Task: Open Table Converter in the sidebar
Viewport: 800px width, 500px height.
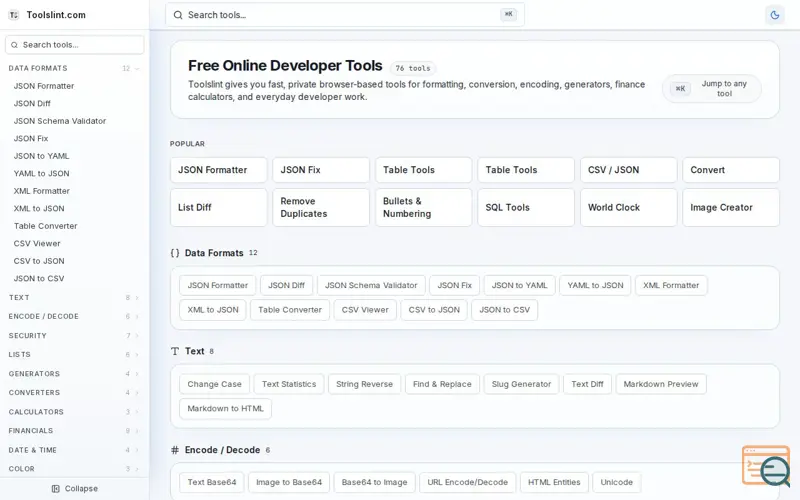Action: tap(45, 226)
